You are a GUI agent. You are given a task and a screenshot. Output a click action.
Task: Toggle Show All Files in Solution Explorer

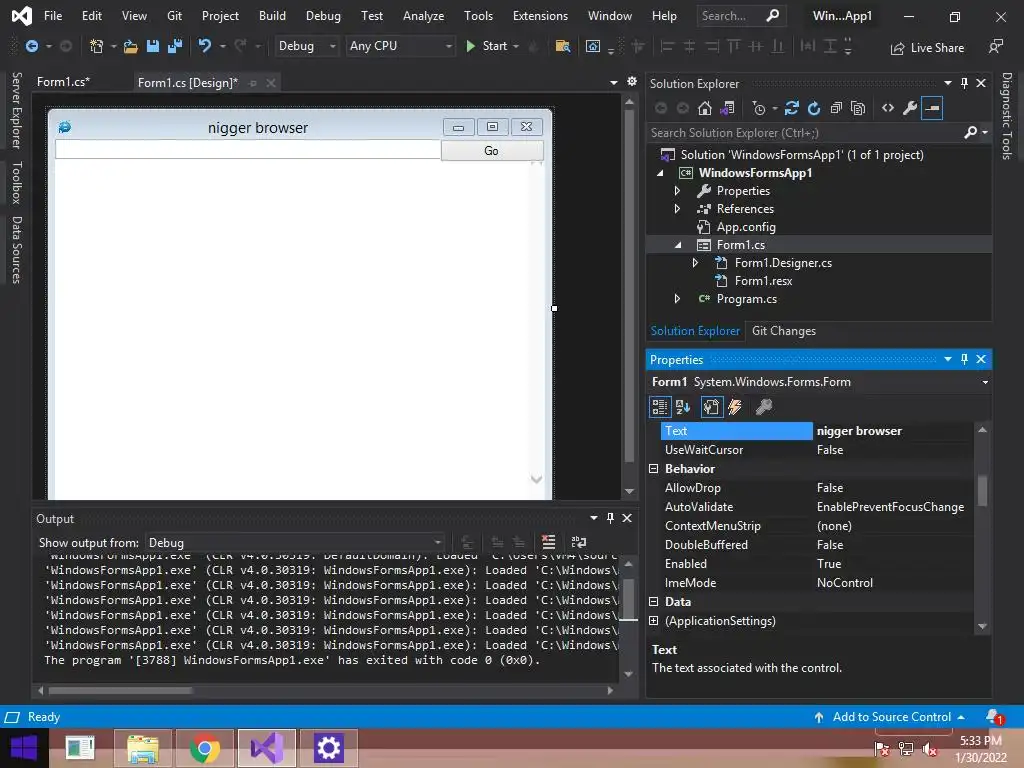pyautogui.click(x=858, y=108)
